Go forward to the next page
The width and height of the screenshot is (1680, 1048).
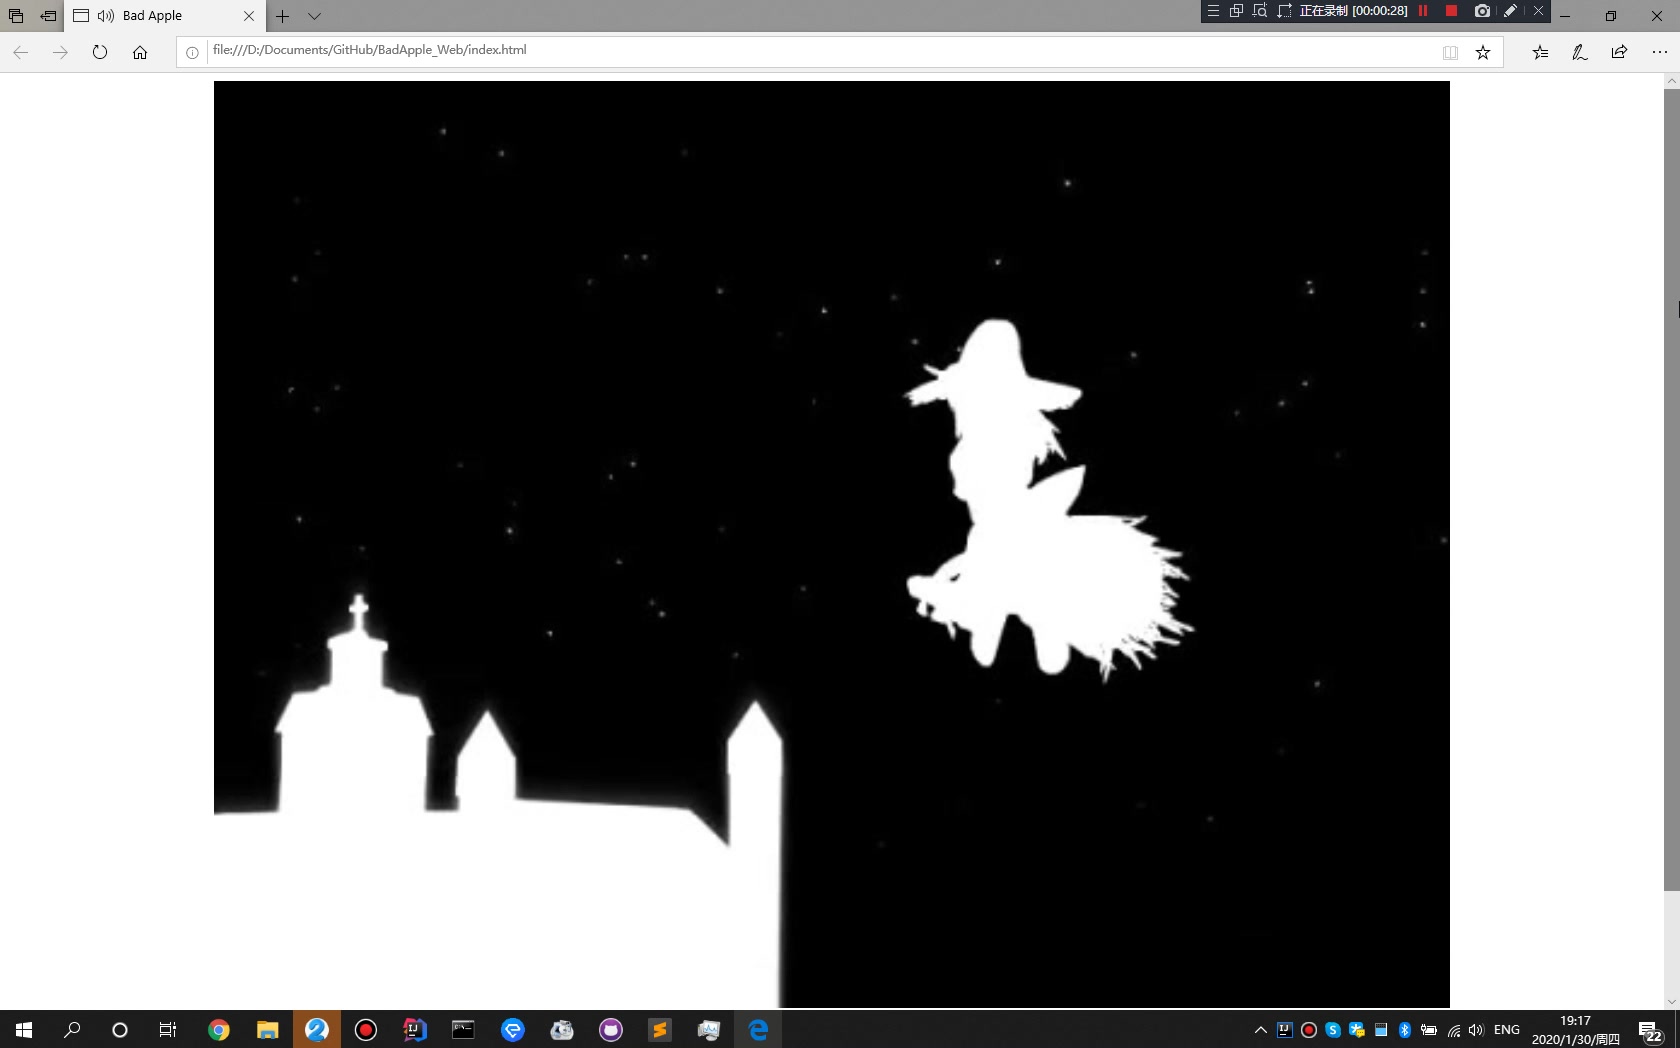60,52
